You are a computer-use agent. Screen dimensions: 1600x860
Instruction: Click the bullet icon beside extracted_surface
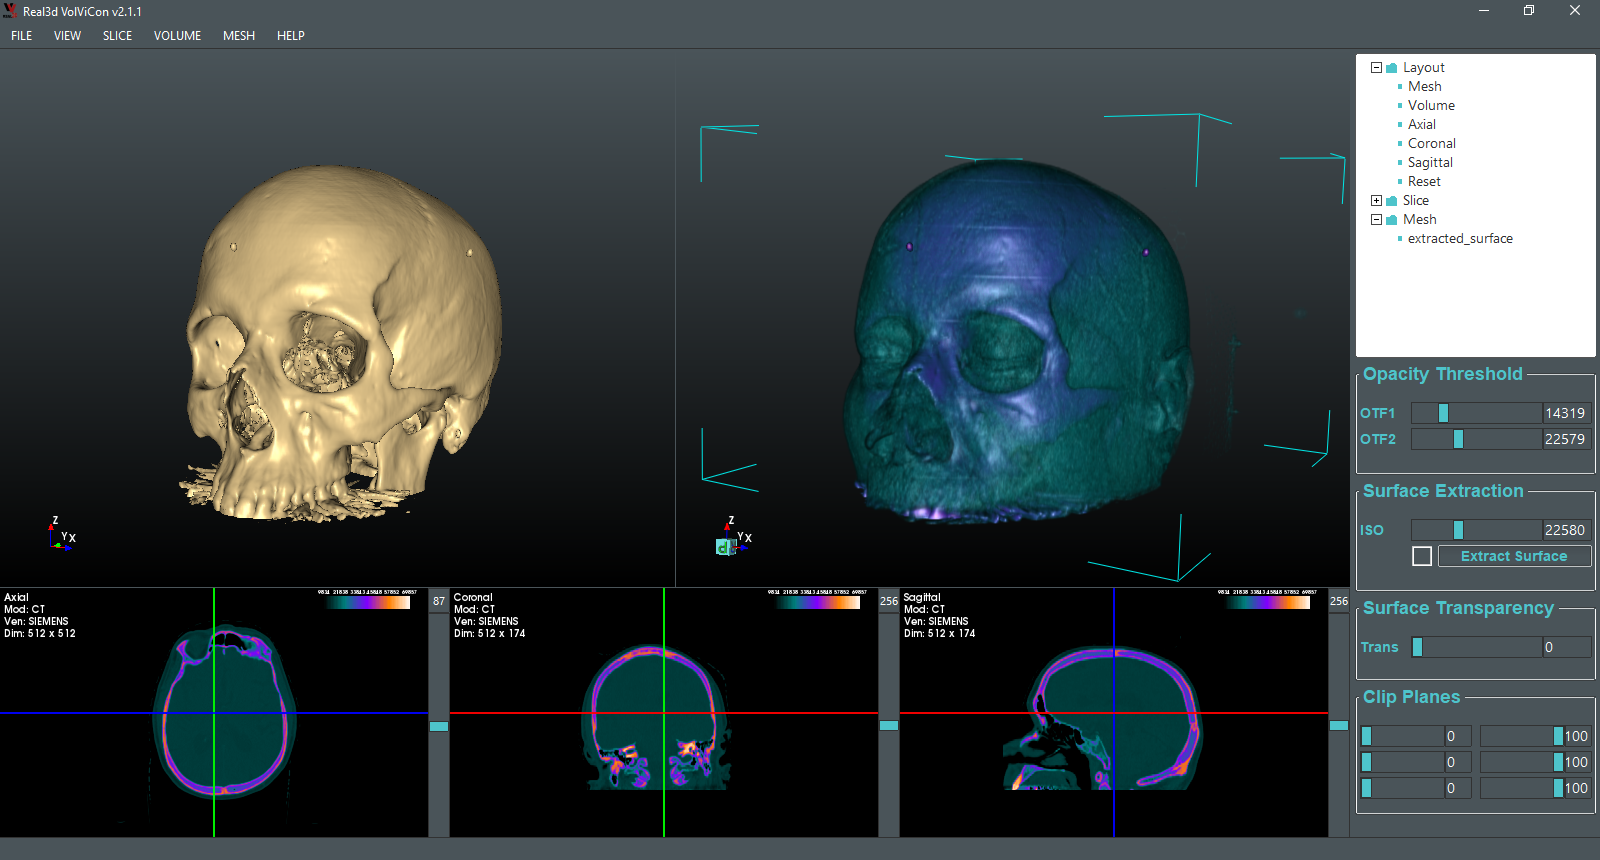pyautogui.click(x=1400, y=239)
